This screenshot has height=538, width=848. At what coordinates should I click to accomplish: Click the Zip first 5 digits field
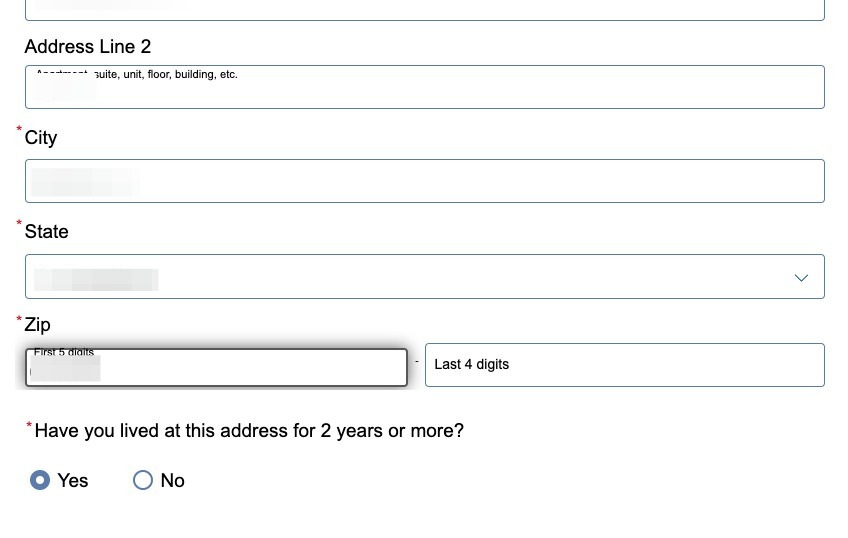click(216, 368)
